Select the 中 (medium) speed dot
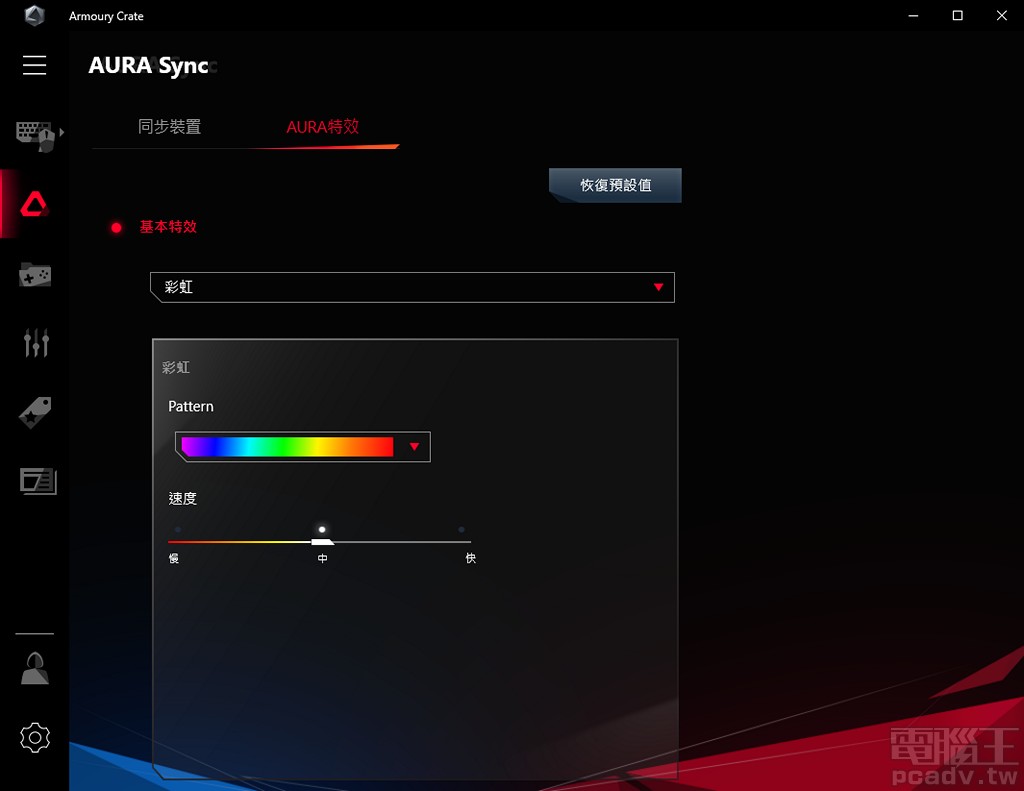This screenshot has width=1024, height=791. 322,529
